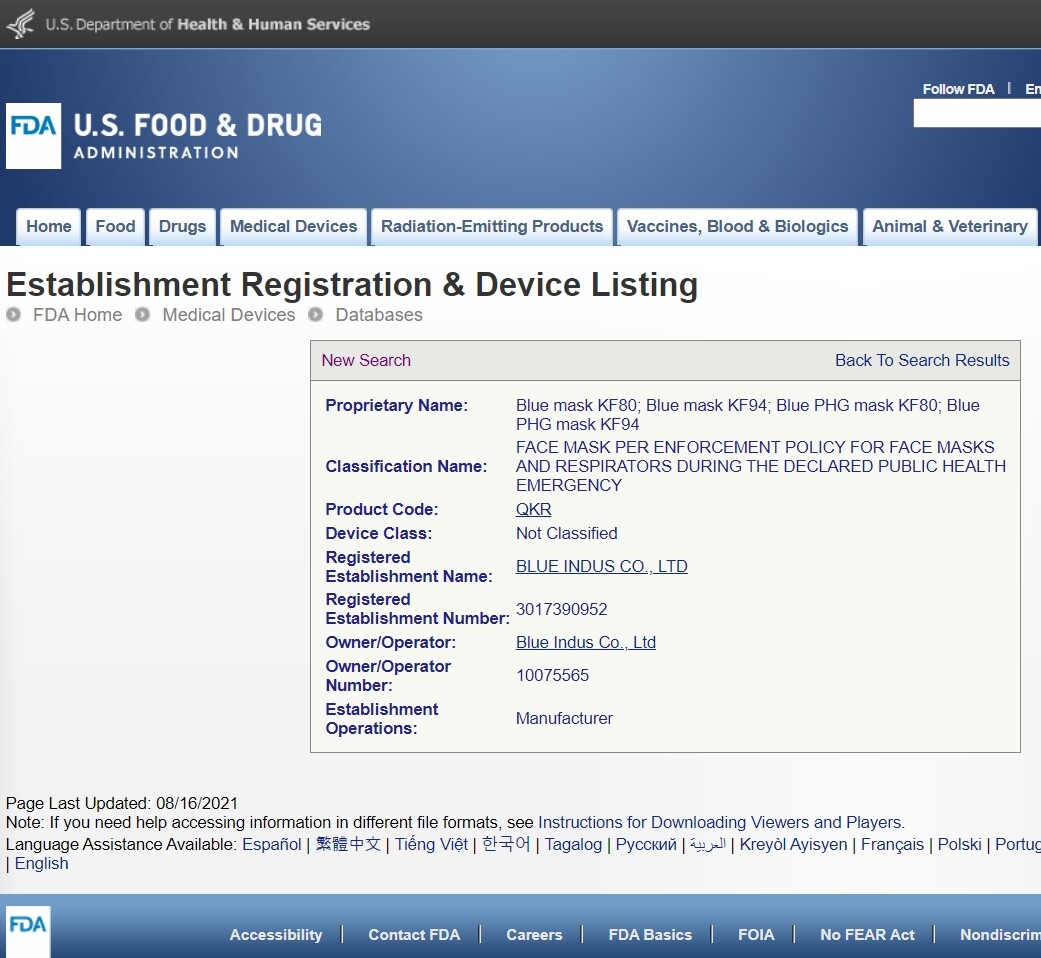Open the Home navigation tab
The width and height of the screenshot is (1041, 958).
point(48,226)
